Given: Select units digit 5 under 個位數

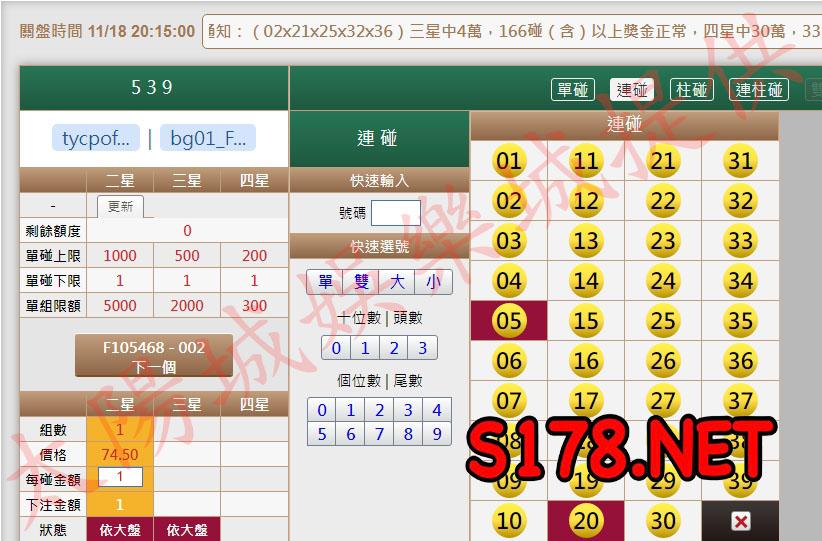Looking at the screenshot, I should pos(322,434).
